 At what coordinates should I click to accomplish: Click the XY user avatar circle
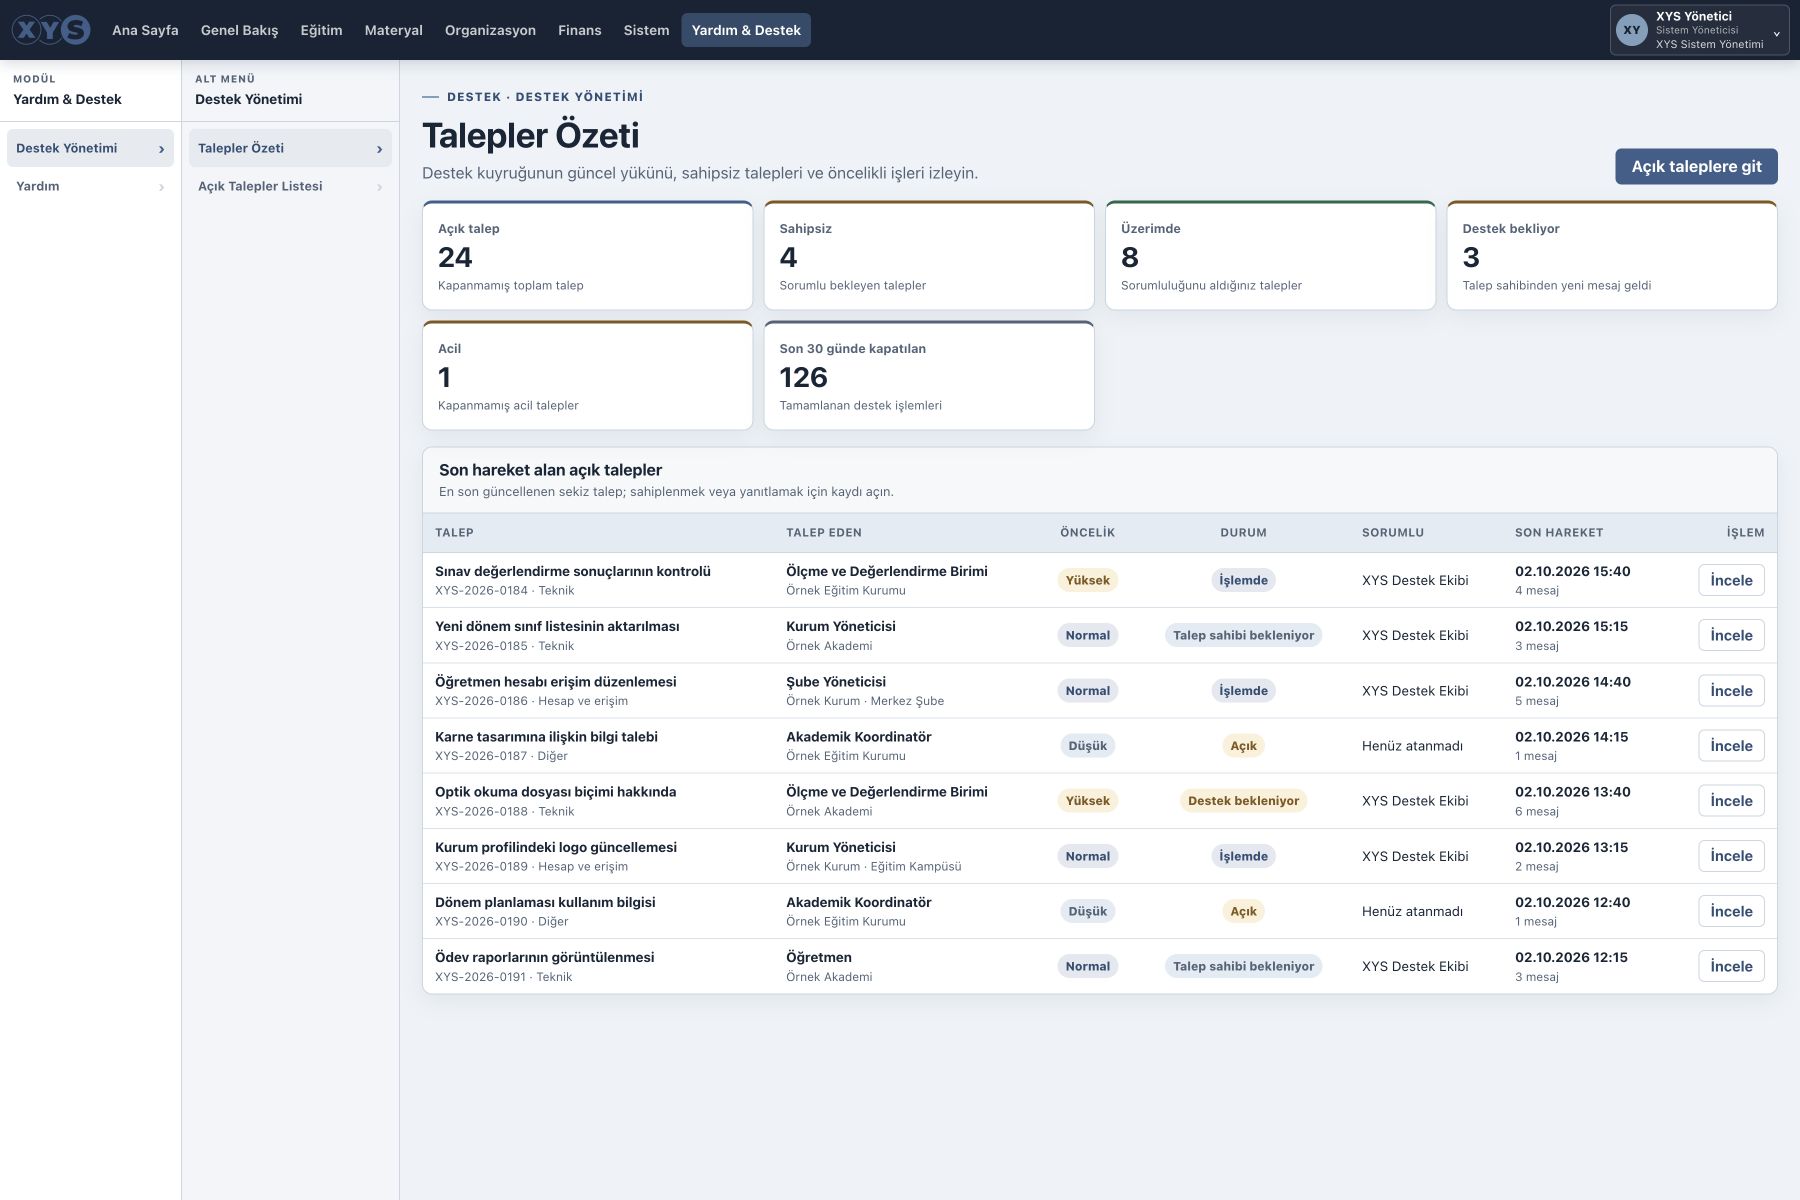[1632, 30]
